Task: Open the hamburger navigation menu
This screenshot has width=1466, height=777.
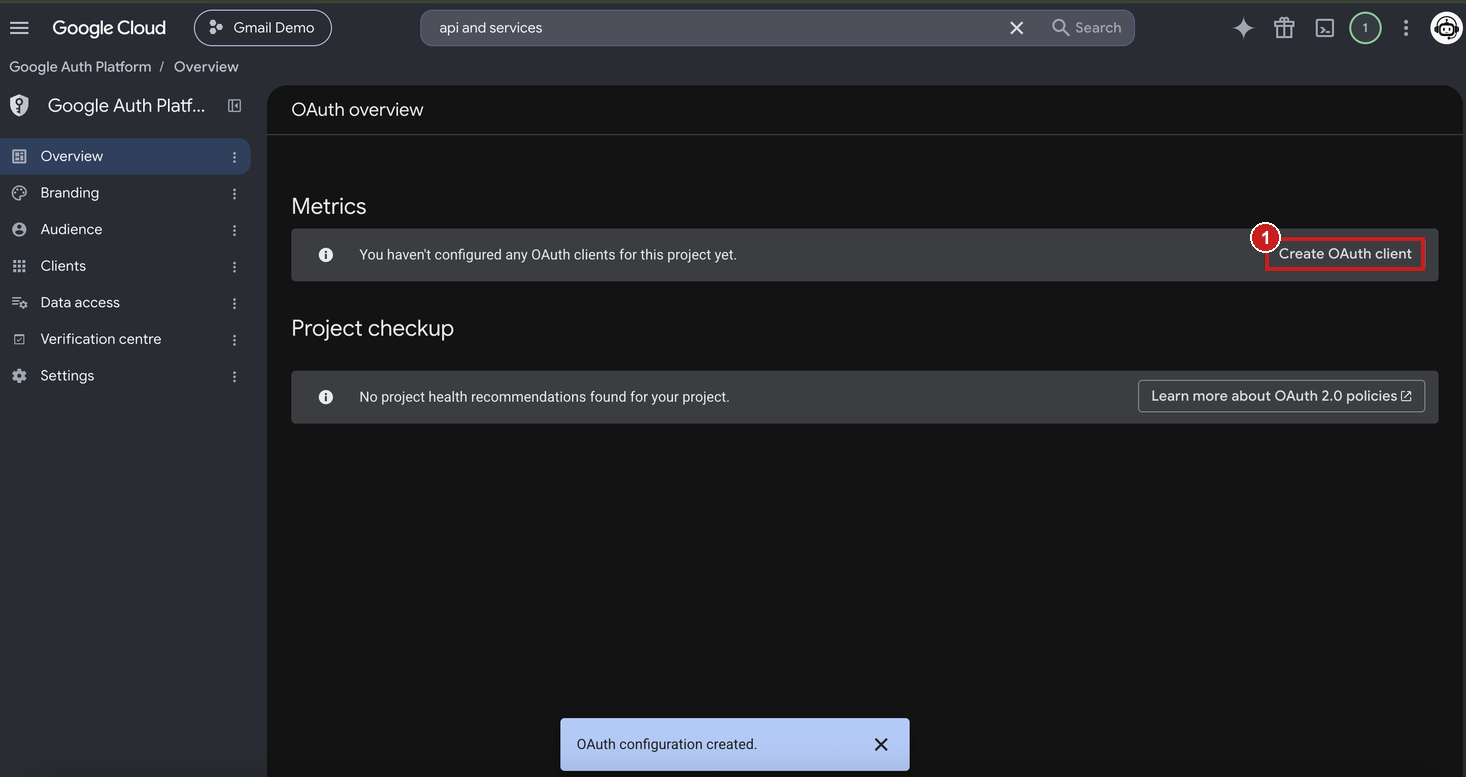Action: pyautogui.click(x=19, y=28)
